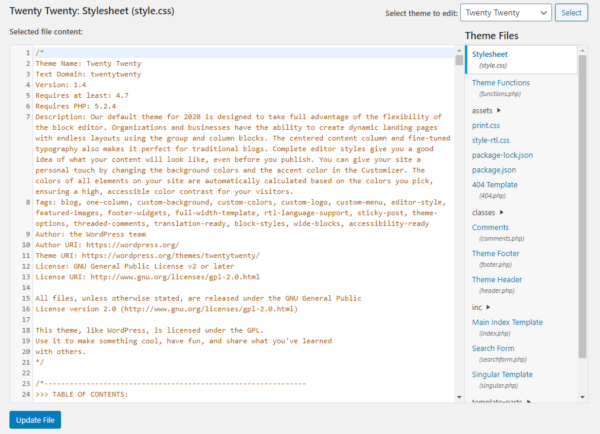Open print.css in the editor
600x434 pixels.
coord(486,126)
